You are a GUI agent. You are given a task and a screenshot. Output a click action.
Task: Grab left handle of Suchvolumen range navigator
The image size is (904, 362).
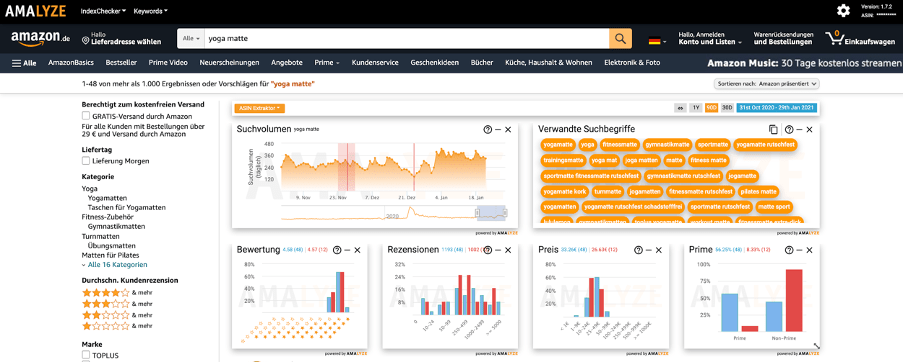(477, 213)
